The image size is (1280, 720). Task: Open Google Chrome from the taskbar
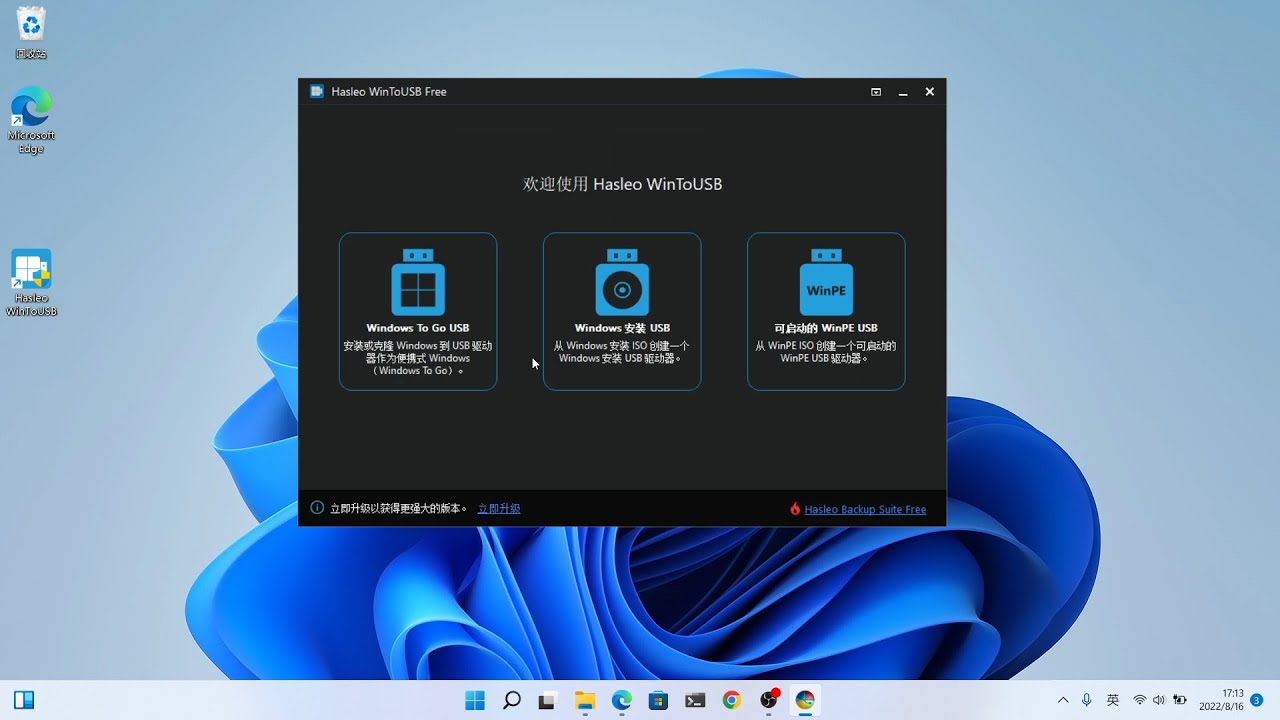(x=731, y=700)
